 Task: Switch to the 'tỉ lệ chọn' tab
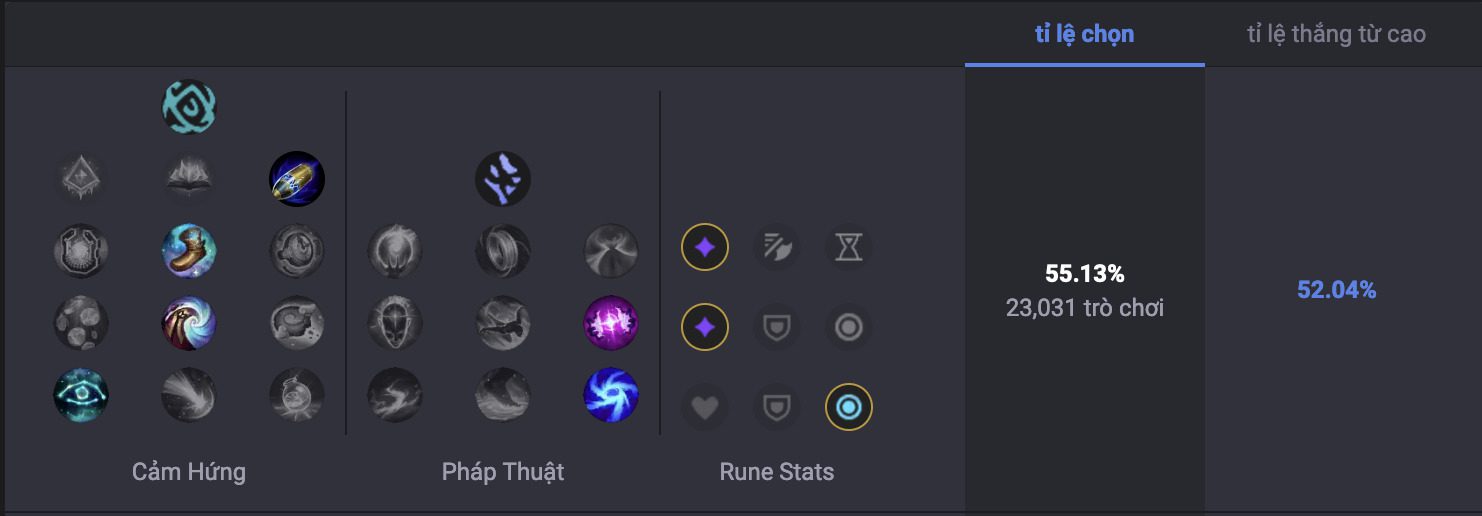1084,34
